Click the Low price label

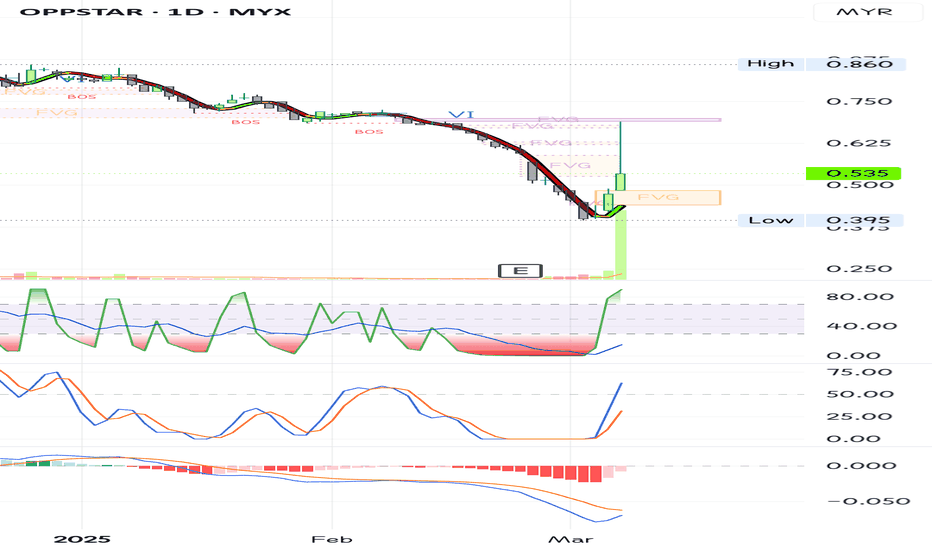coord(770,221)
